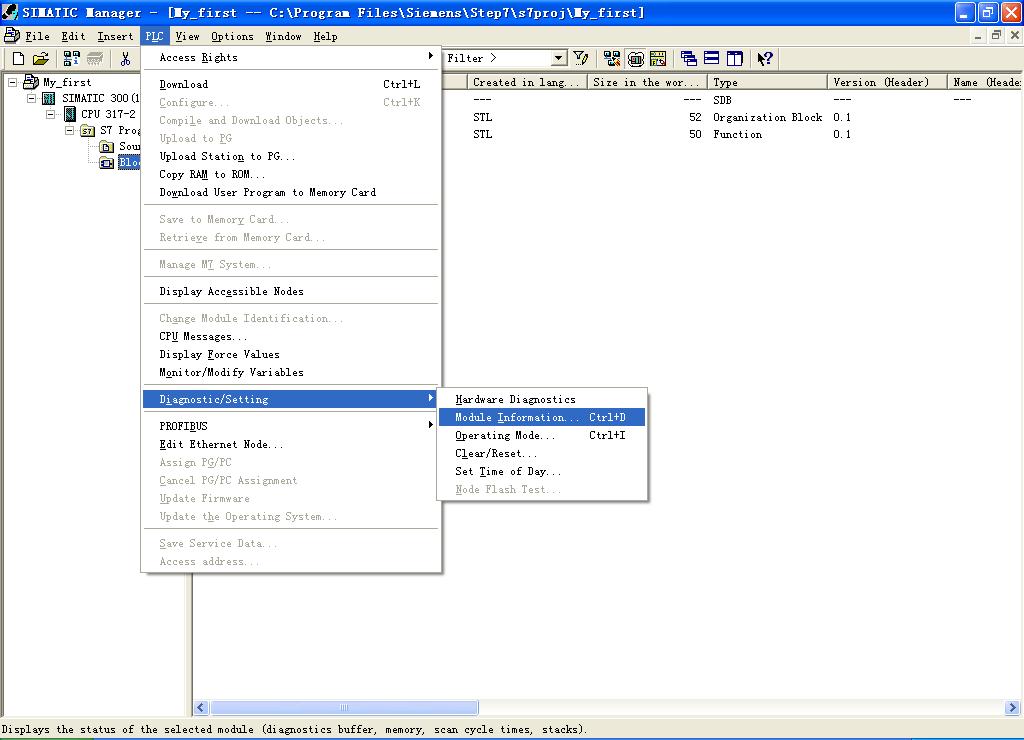Click the toolbar icon left of Cascade windows
Screen dimensions: 1024x740
pyautogui.click(x=658, y=59)
